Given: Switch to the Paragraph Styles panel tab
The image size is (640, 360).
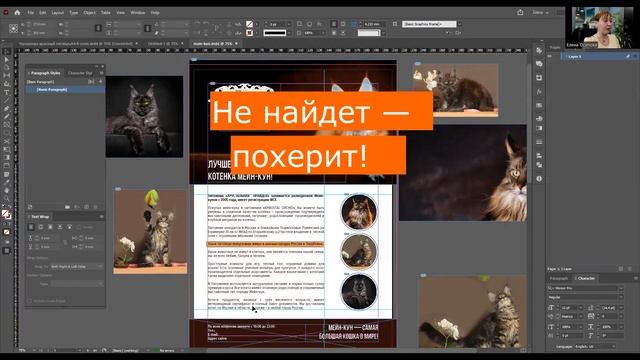Looking at the screenshot, I should (x=45, y=73).
